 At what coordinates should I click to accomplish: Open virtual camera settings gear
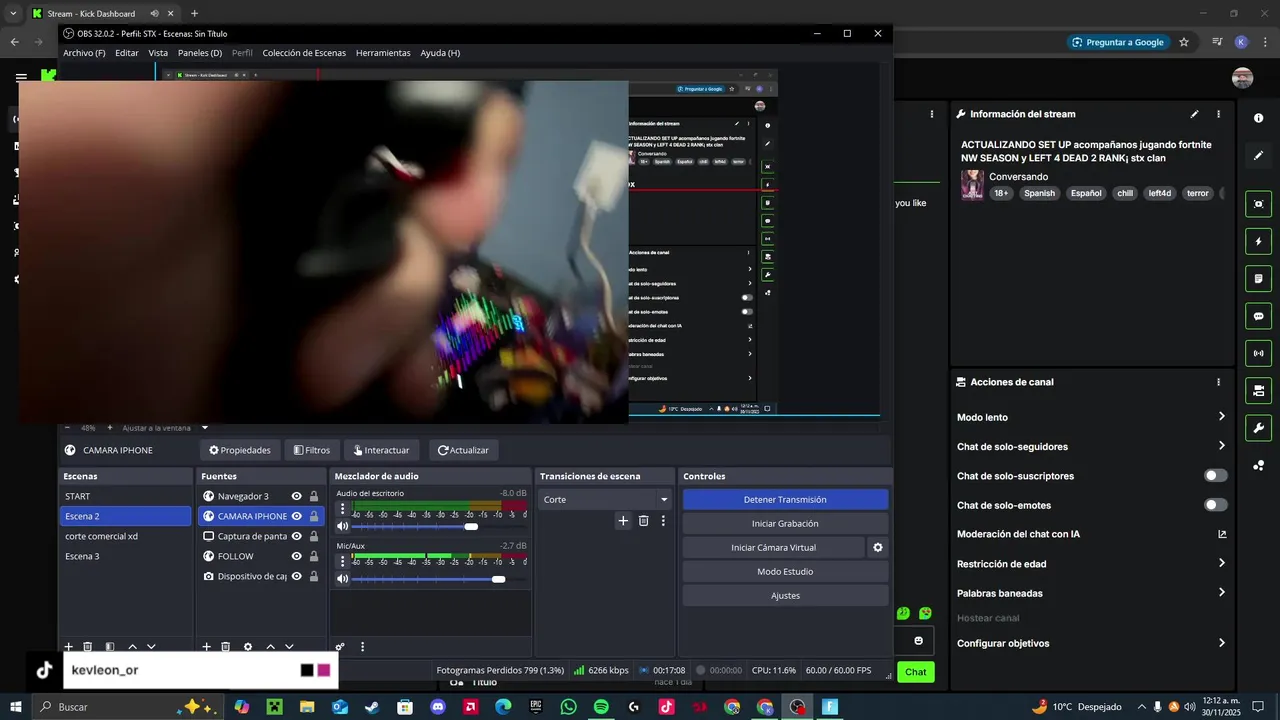[x=878, y=547]
